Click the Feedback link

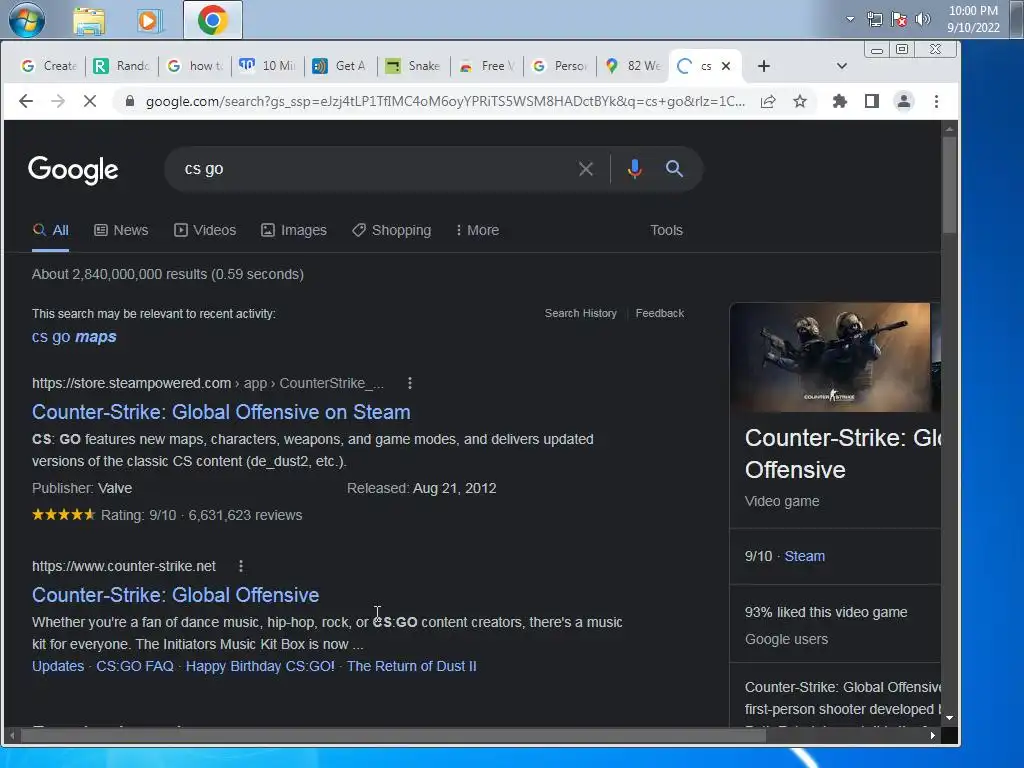pos(660,313)
